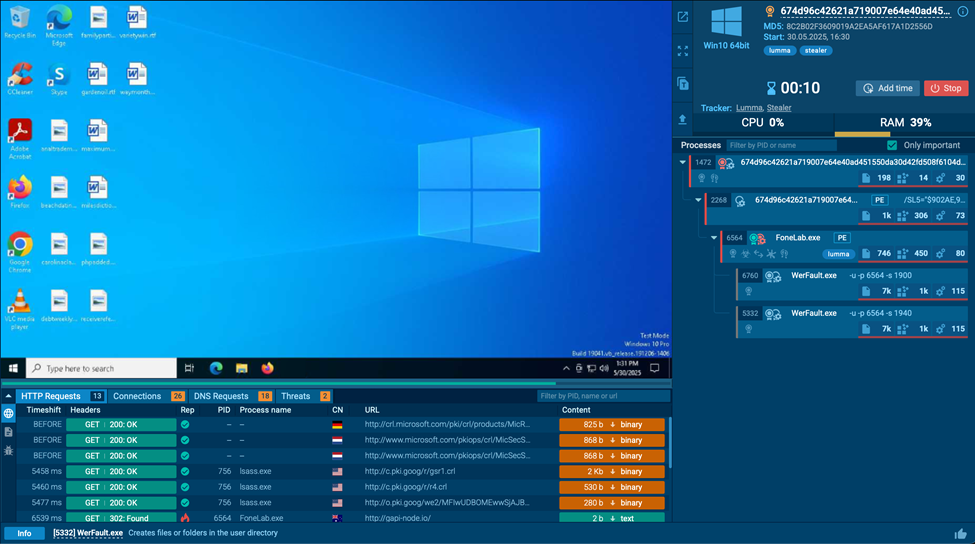Open the Stealer tracker link
Viewport: 975px width, 544px height.
[x=779, y=108]
